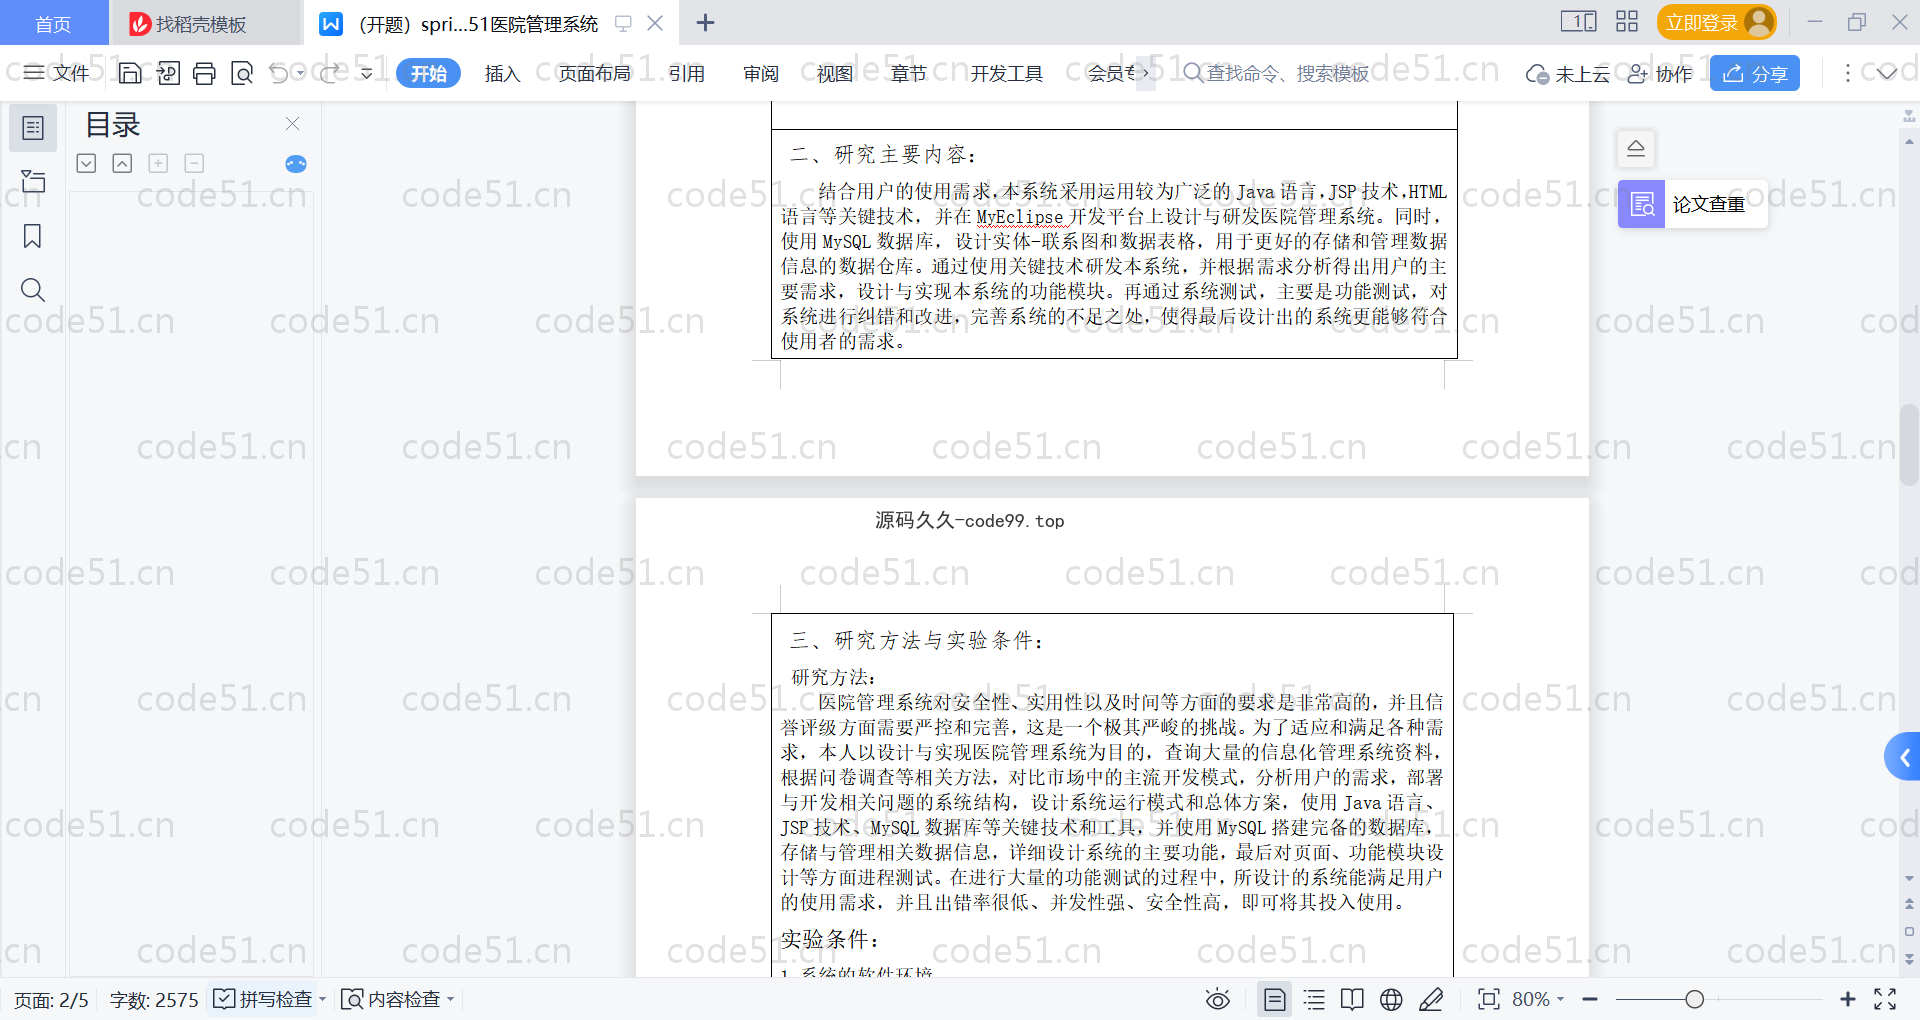Click the Save icon in quick toolbar
The width and height of the screenshot is (1920, 1020).
tap(130, 73)
